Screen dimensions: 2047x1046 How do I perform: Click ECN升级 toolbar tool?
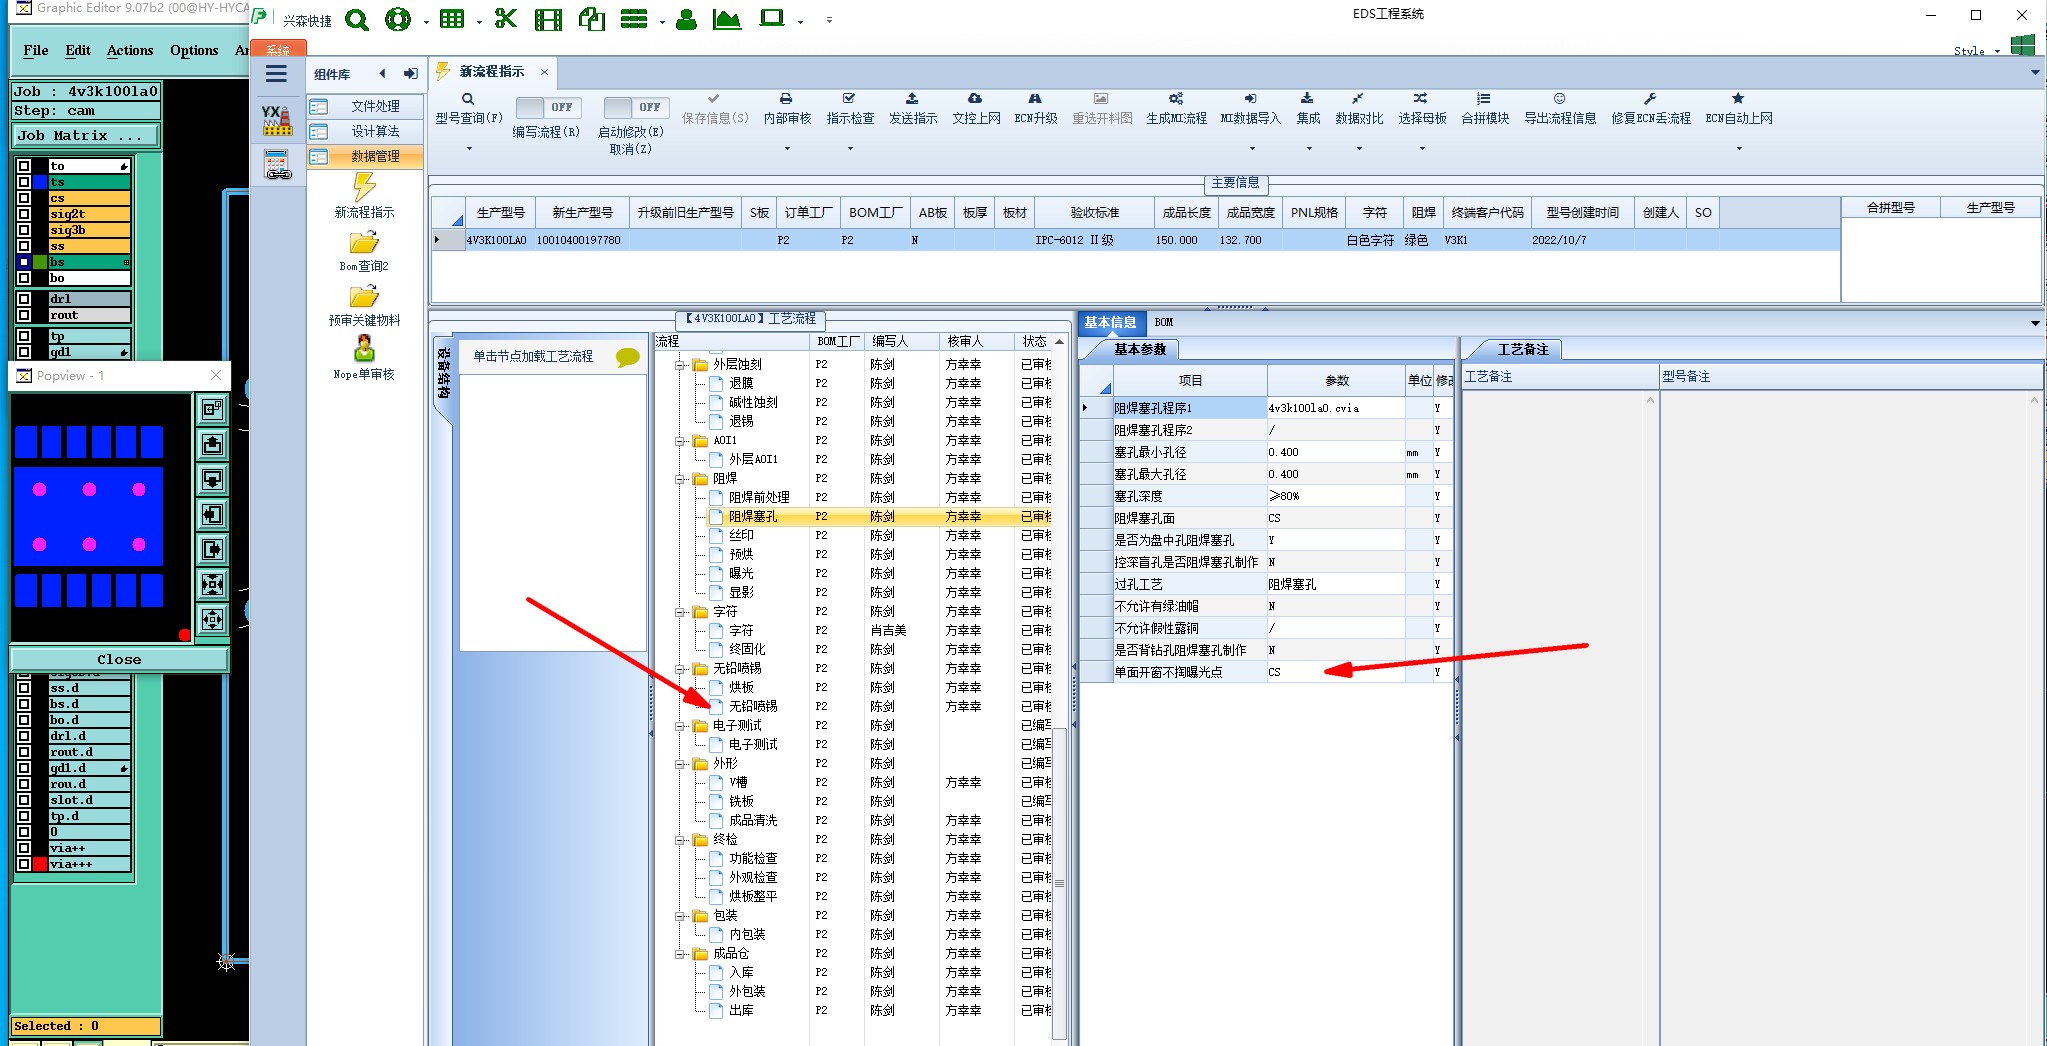pos(1036,108)
